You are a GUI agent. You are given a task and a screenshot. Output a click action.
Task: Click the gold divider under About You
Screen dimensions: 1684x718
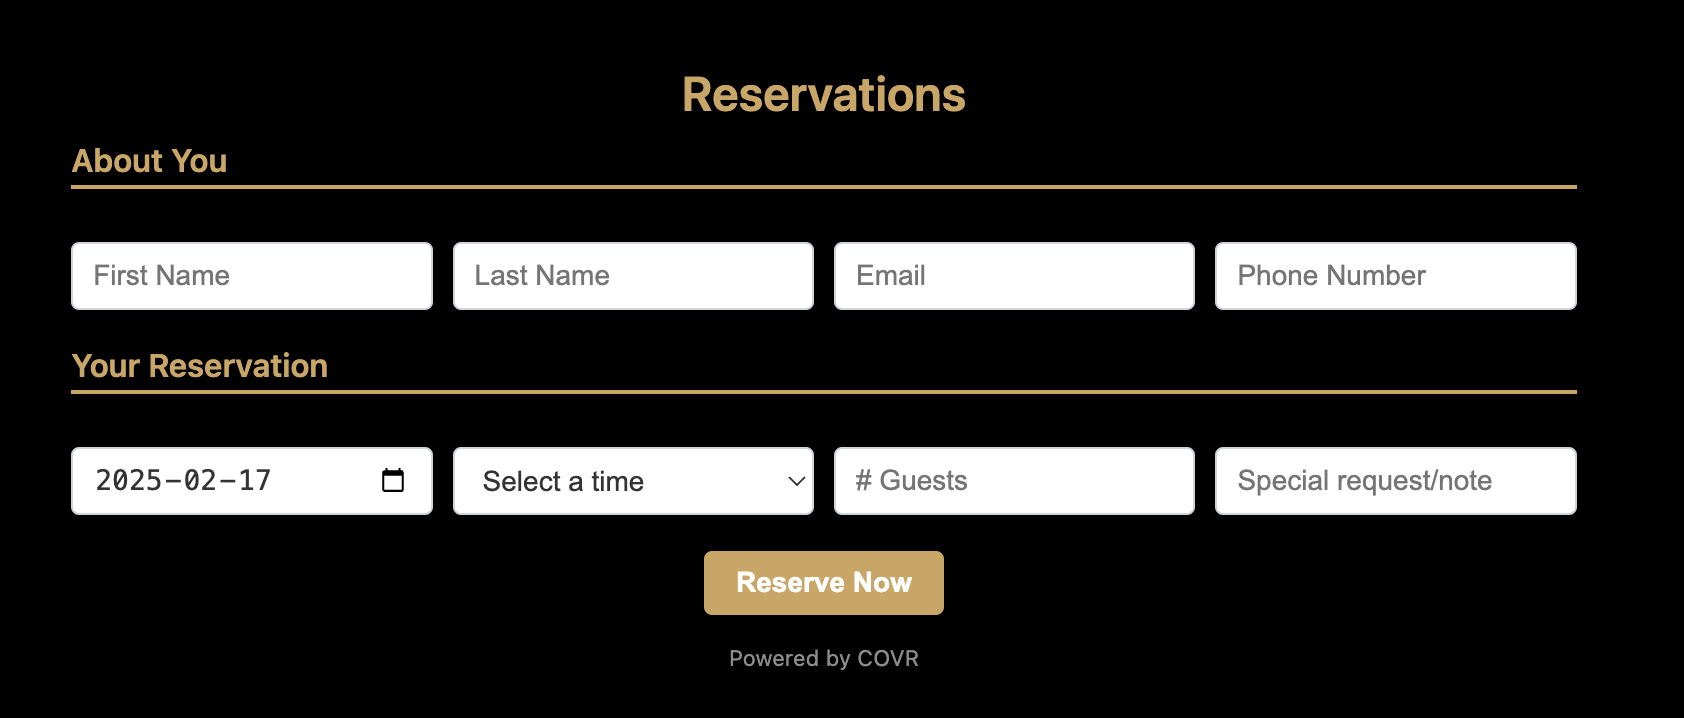824,187
